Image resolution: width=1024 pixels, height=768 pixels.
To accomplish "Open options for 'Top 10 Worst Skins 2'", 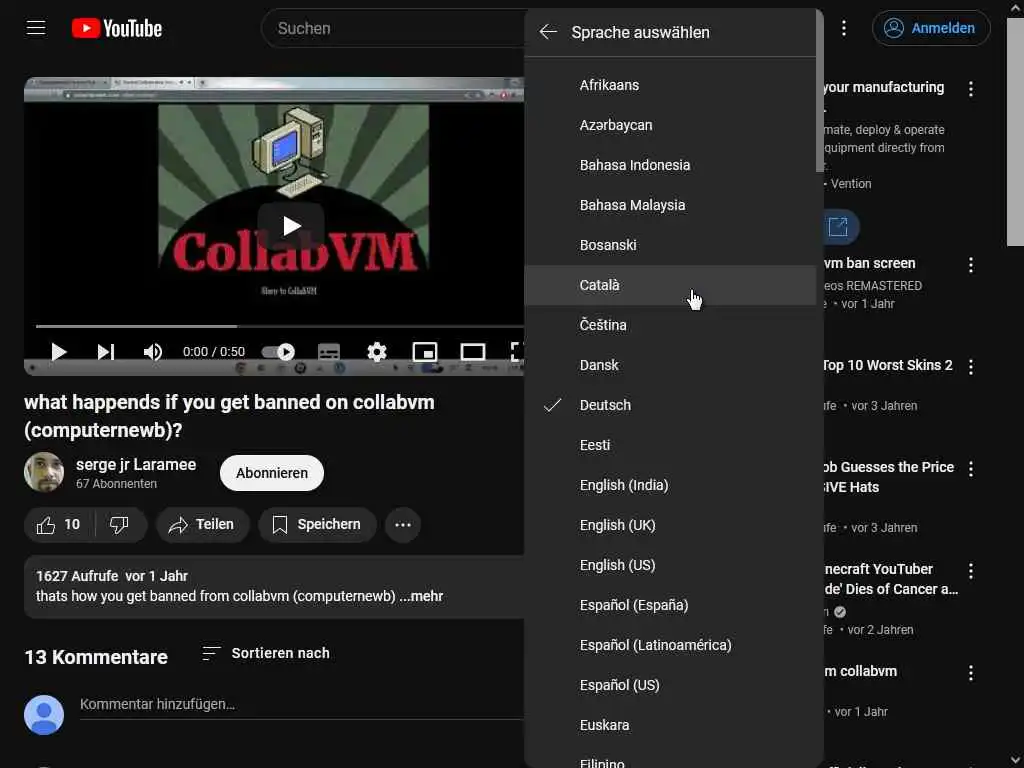I will [971, 367].
